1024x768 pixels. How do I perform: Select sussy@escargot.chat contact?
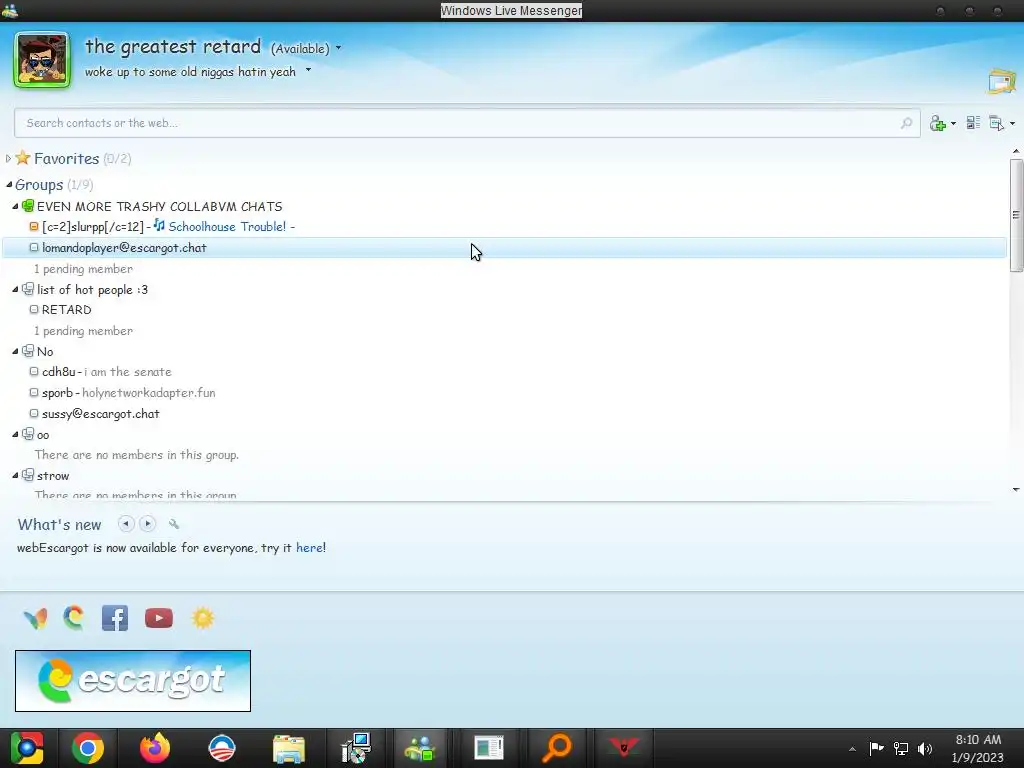pyautogui.click(x=101, y=413)
